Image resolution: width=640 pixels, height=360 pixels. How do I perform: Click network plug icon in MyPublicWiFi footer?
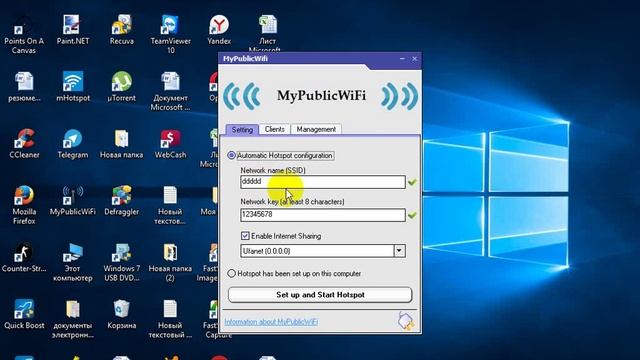coord(406,320)
